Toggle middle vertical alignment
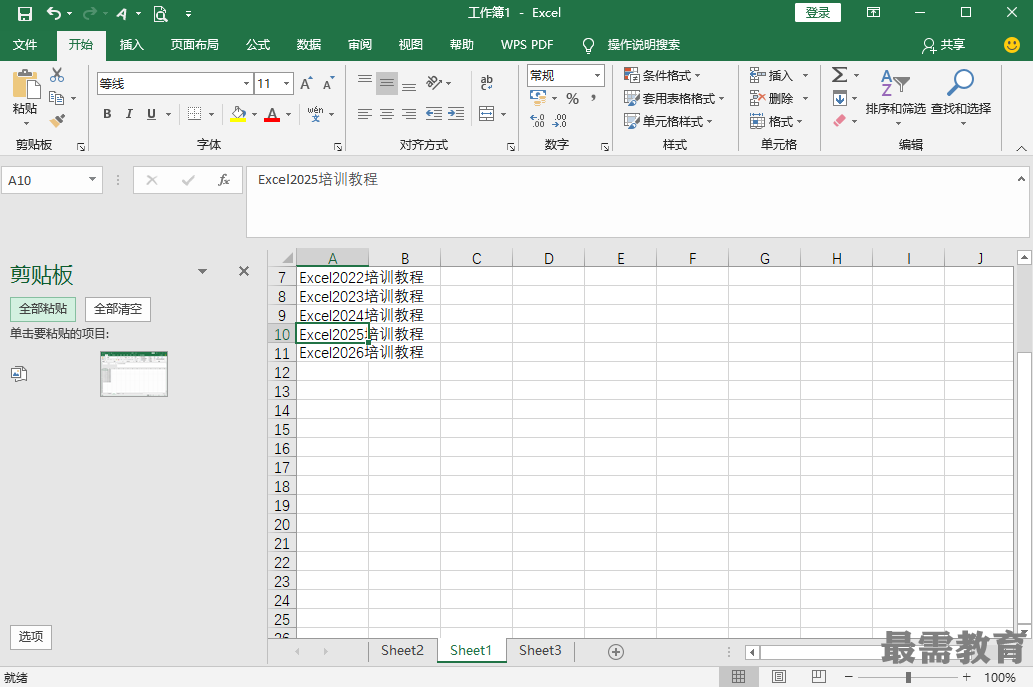This screenshot has height=687, width=1033. (387, 82)
